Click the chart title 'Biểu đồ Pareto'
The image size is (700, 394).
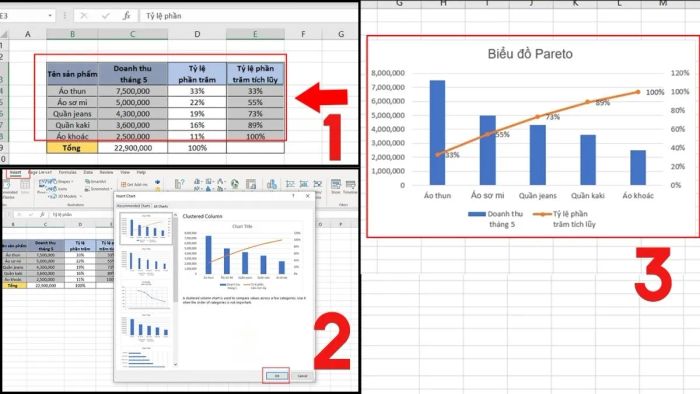tap(530, 54)
